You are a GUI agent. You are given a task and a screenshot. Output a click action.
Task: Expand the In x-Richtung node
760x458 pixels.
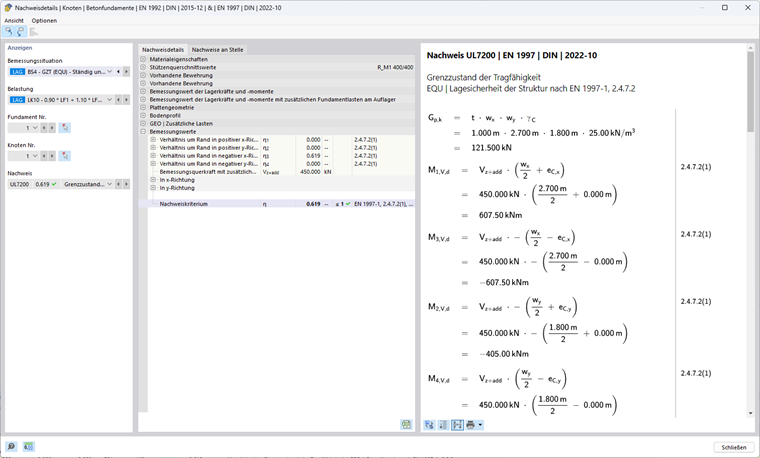[153, 180]
